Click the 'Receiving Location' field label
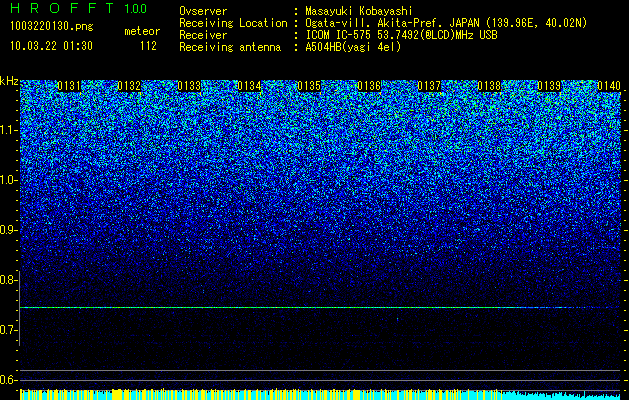 233,23
